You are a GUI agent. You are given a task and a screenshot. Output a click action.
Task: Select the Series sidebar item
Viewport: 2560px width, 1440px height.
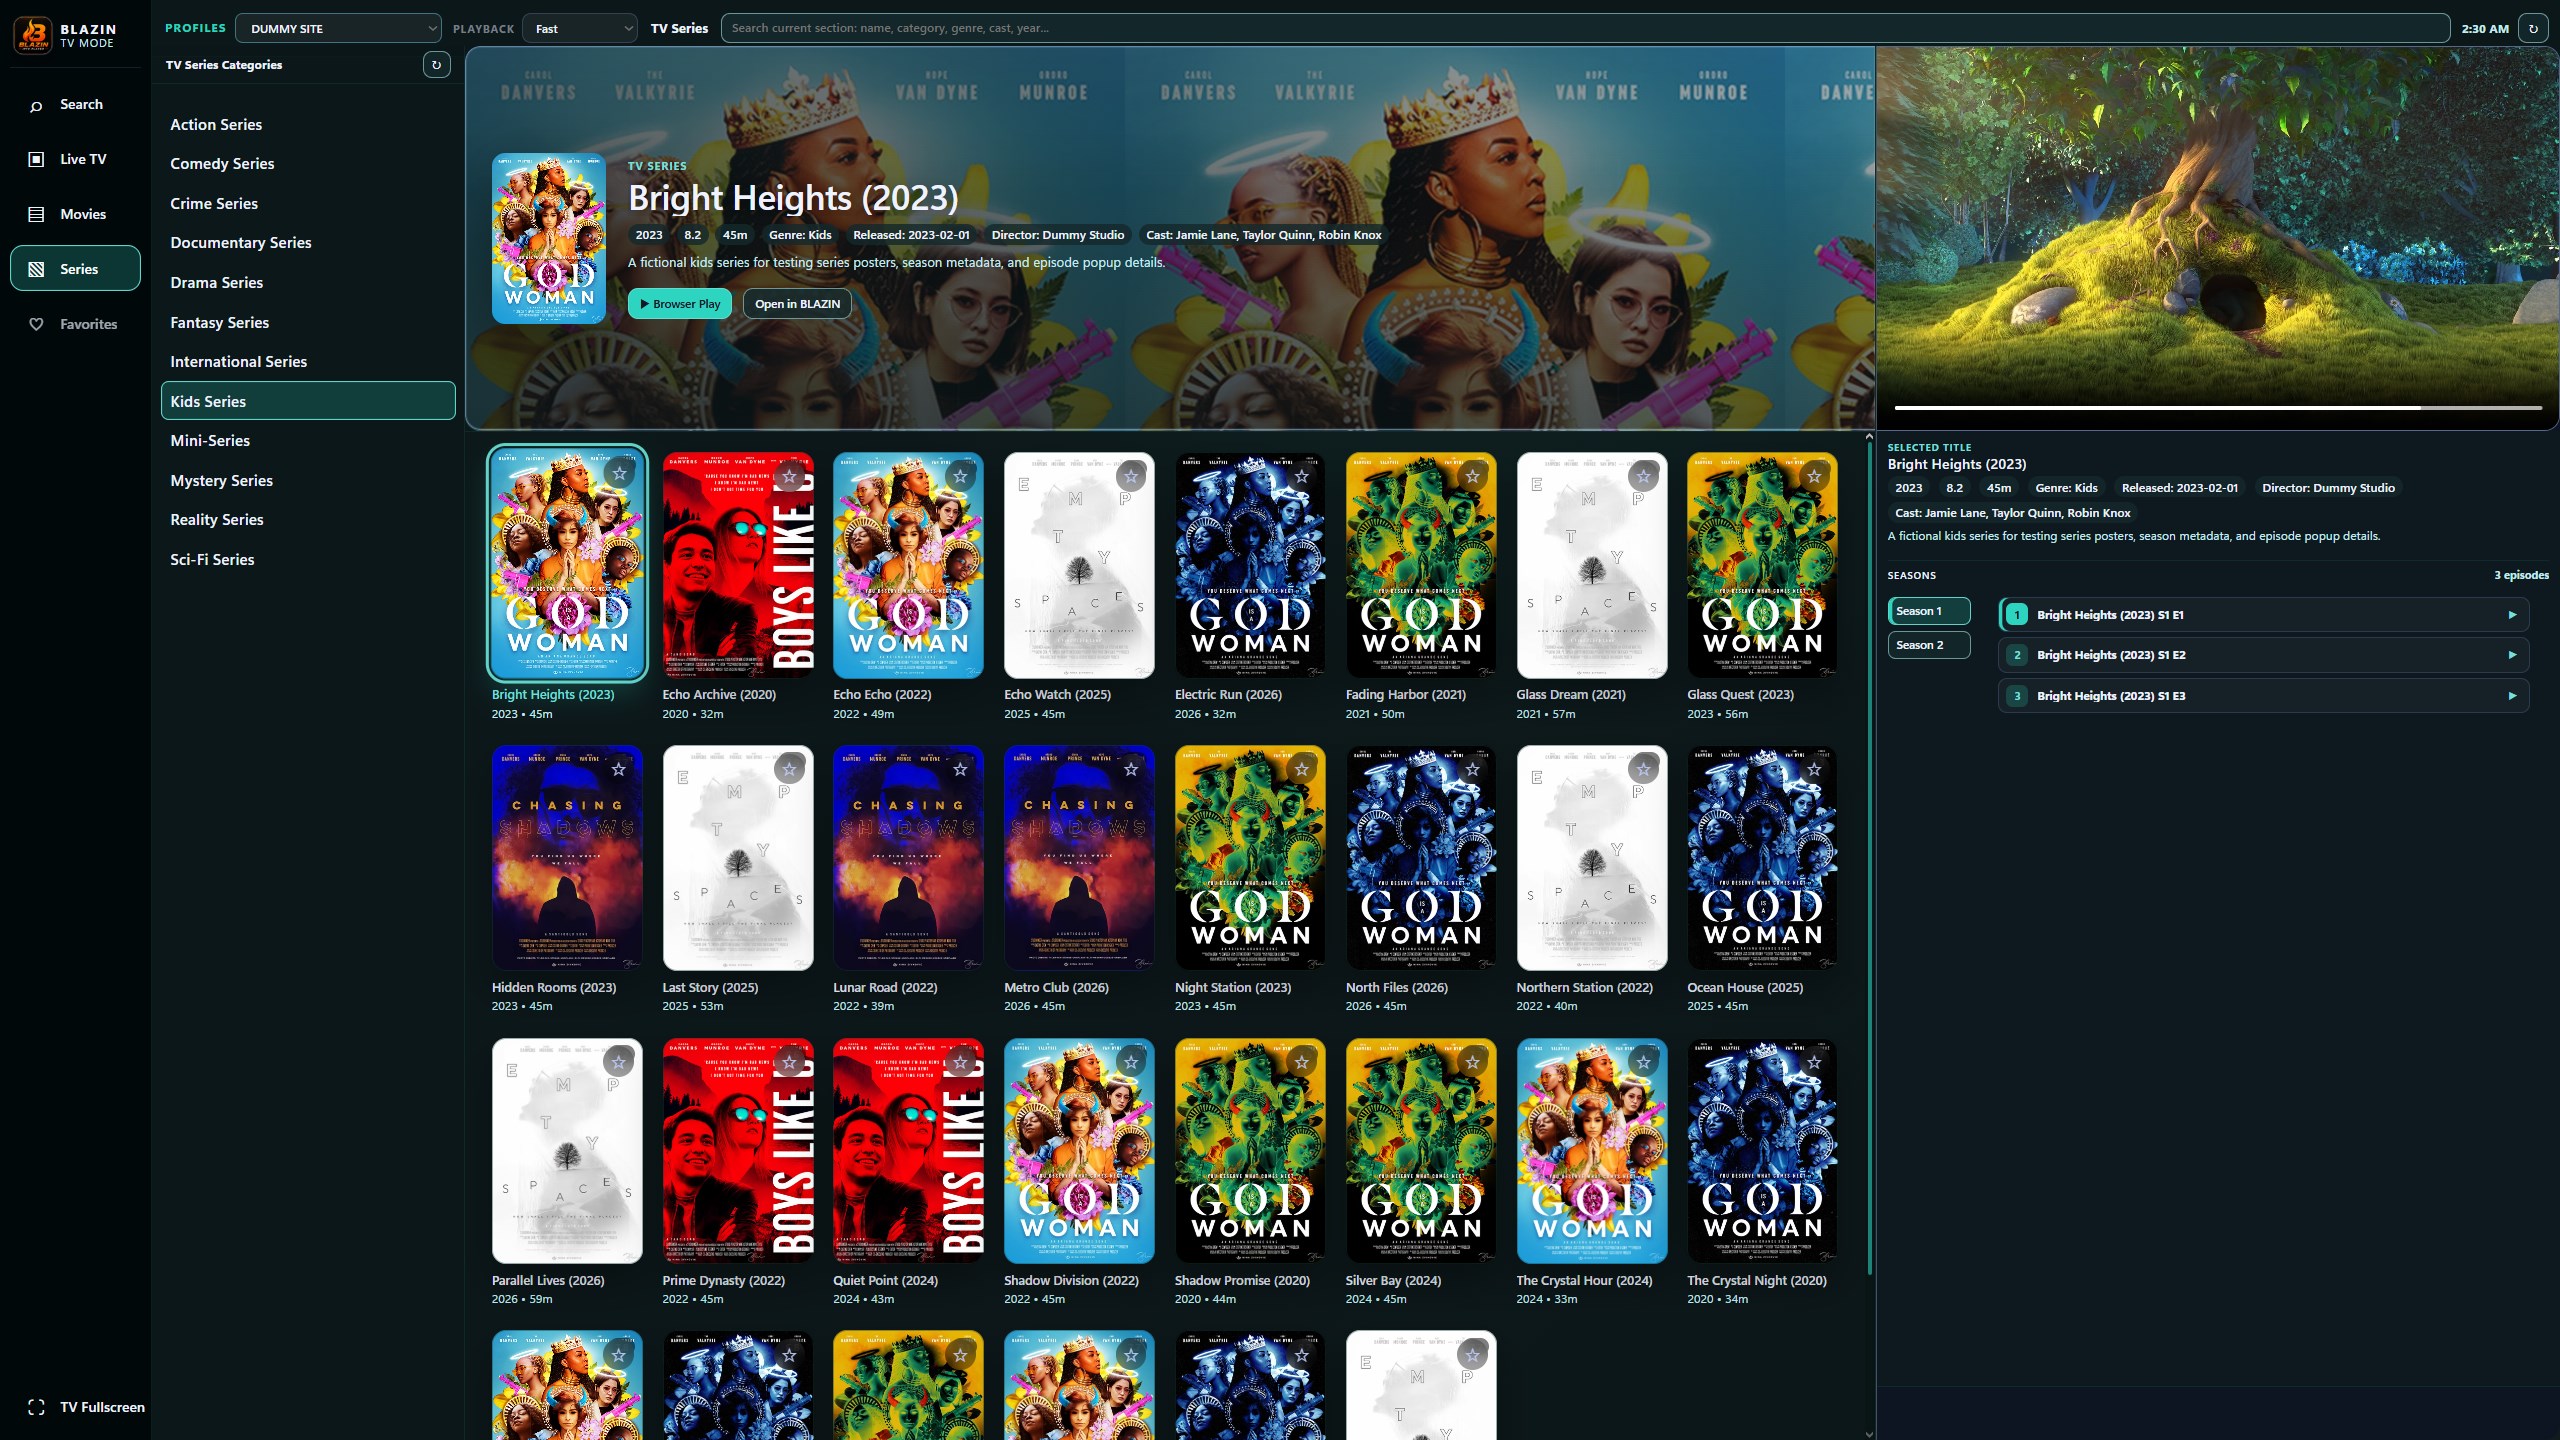(x=75, y=268)
